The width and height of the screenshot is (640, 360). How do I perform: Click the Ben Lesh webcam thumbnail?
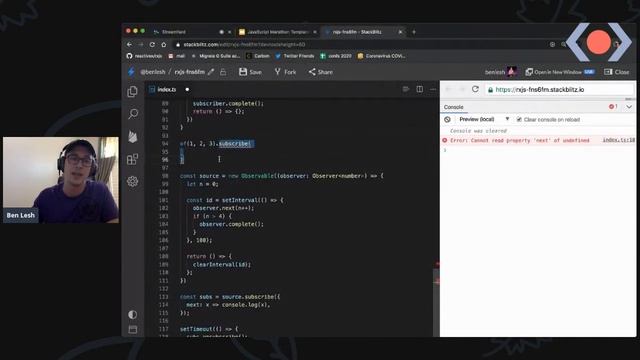pyautogui.click(x=61, y=180)
